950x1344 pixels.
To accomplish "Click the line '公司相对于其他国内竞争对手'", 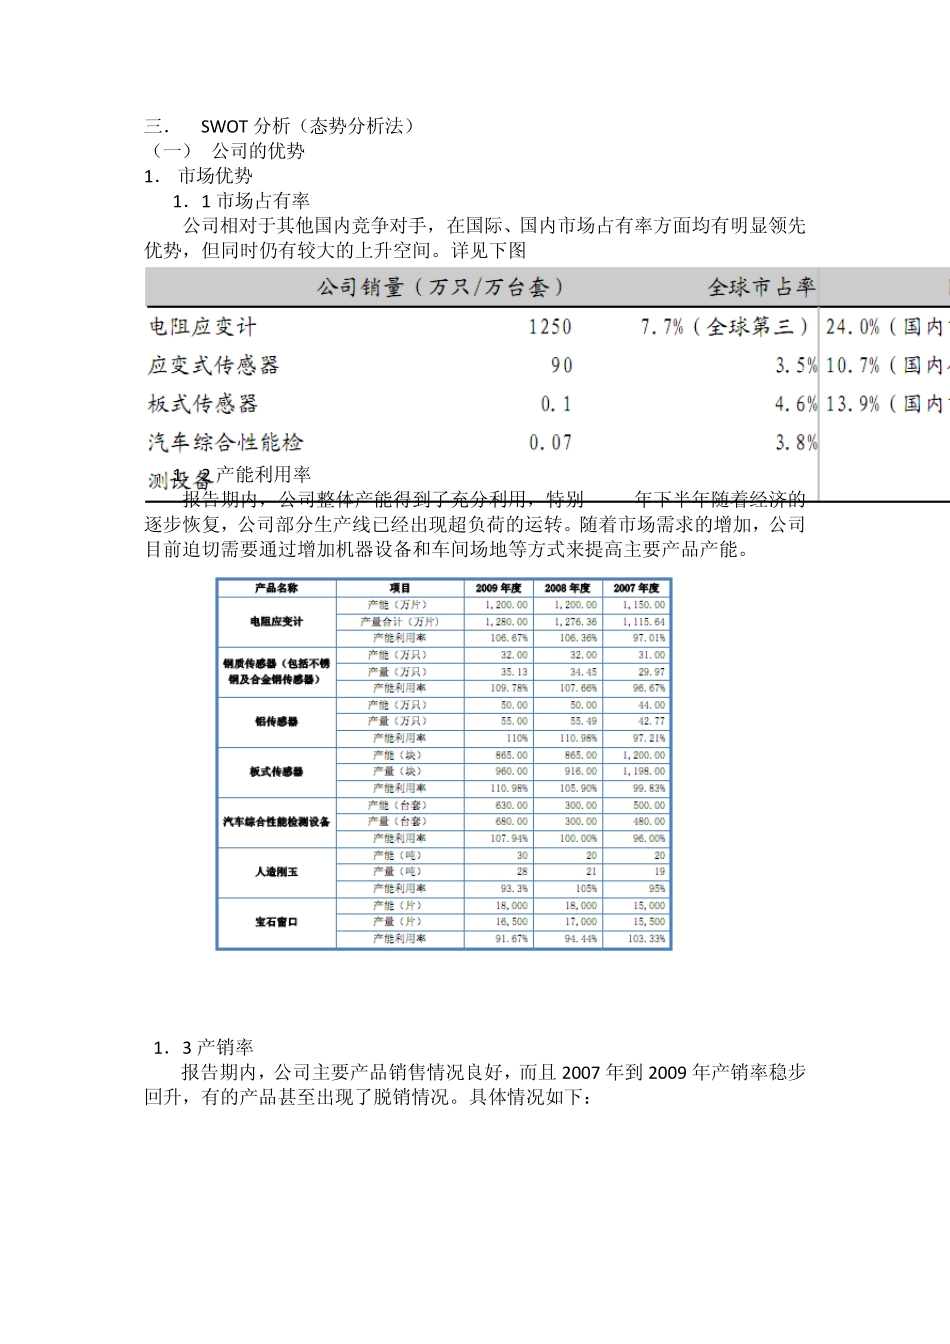I will (494, 226).
